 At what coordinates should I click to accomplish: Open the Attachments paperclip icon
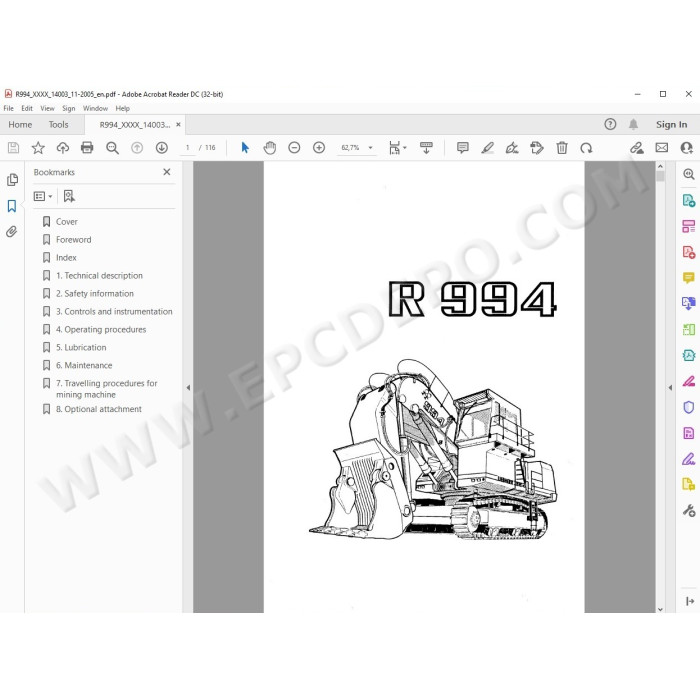pyautogui.click(x=12, y=231)
